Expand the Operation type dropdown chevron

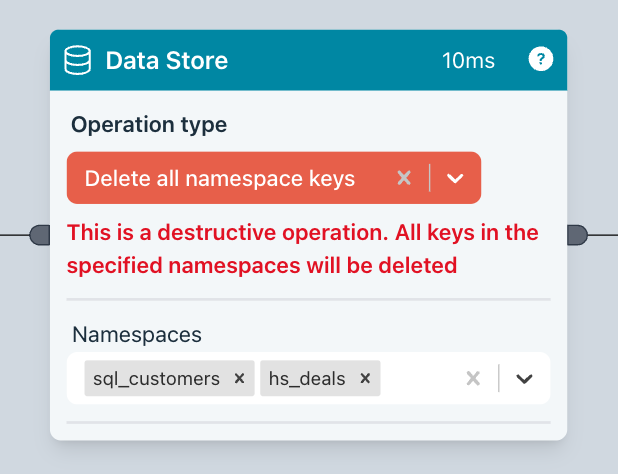pyautogui.click(x=455, y=178)
